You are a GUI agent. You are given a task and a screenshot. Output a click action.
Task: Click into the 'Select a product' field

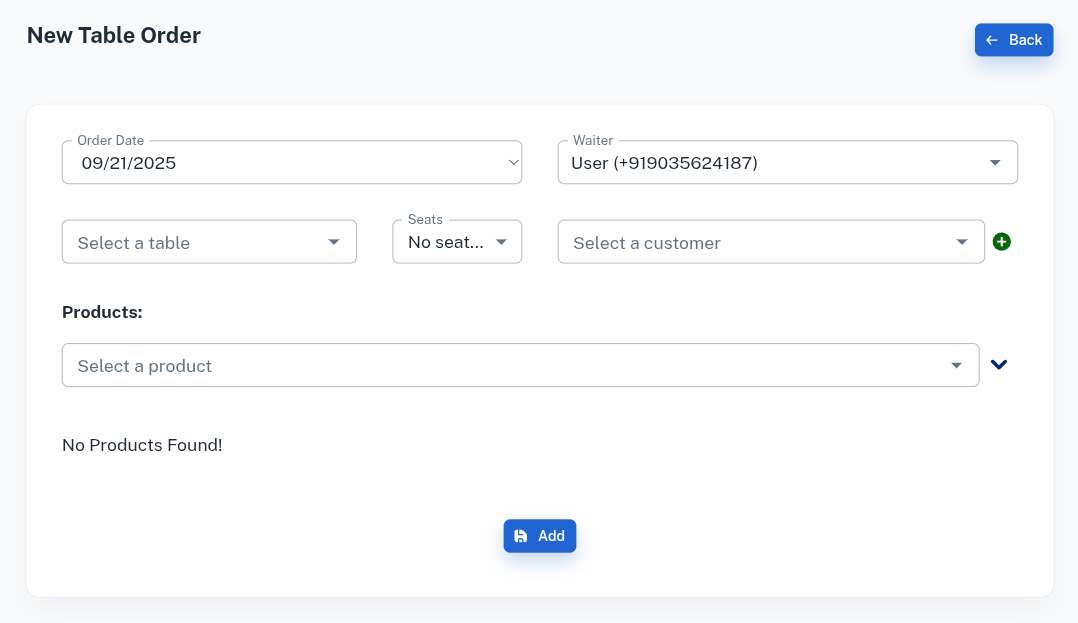[x=500, y=366]
